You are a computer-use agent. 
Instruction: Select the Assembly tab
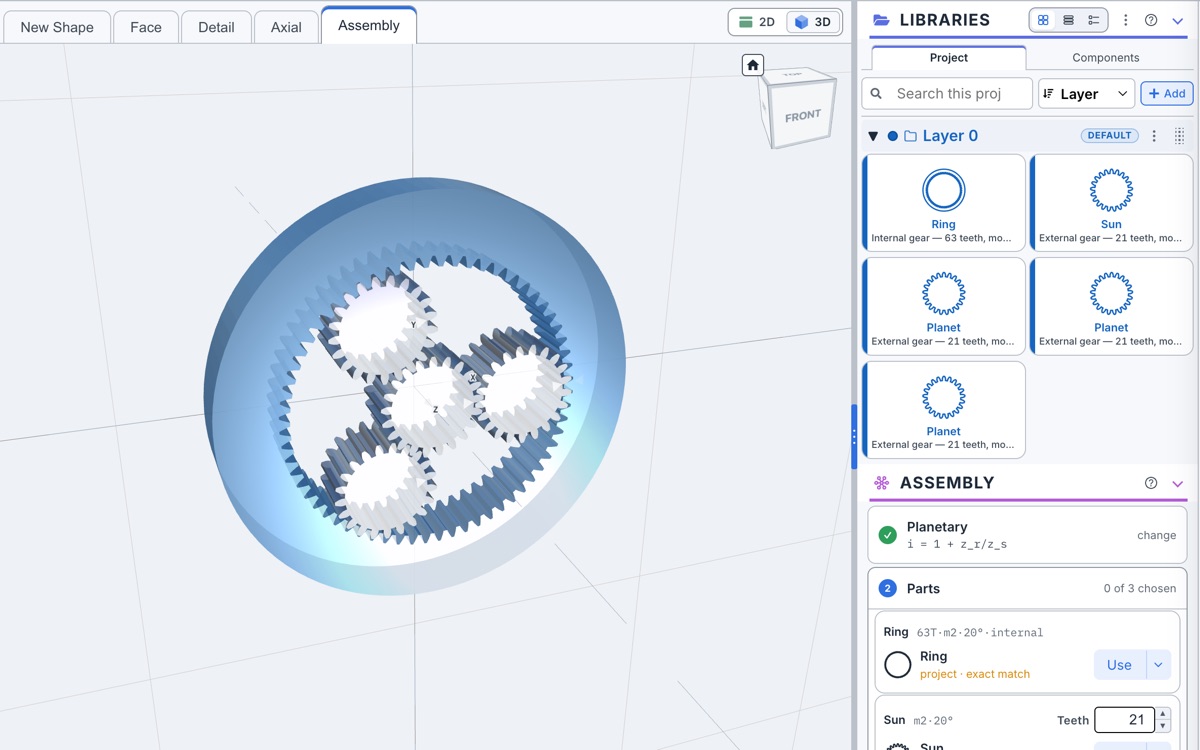[x=369, y=25]
